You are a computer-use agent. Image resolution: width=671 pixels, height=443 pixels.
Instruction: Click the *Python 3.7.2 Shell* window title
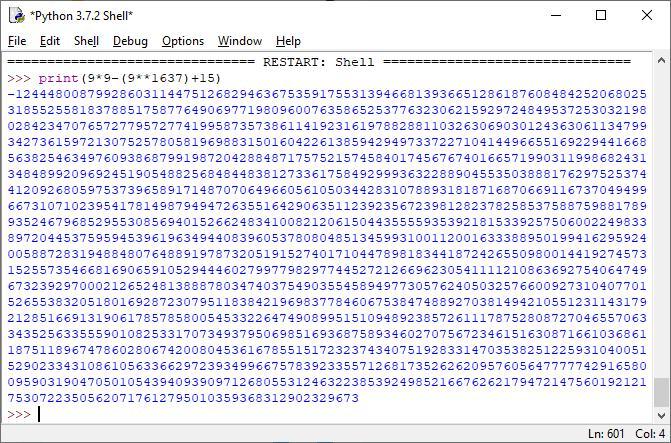[81, 16]
